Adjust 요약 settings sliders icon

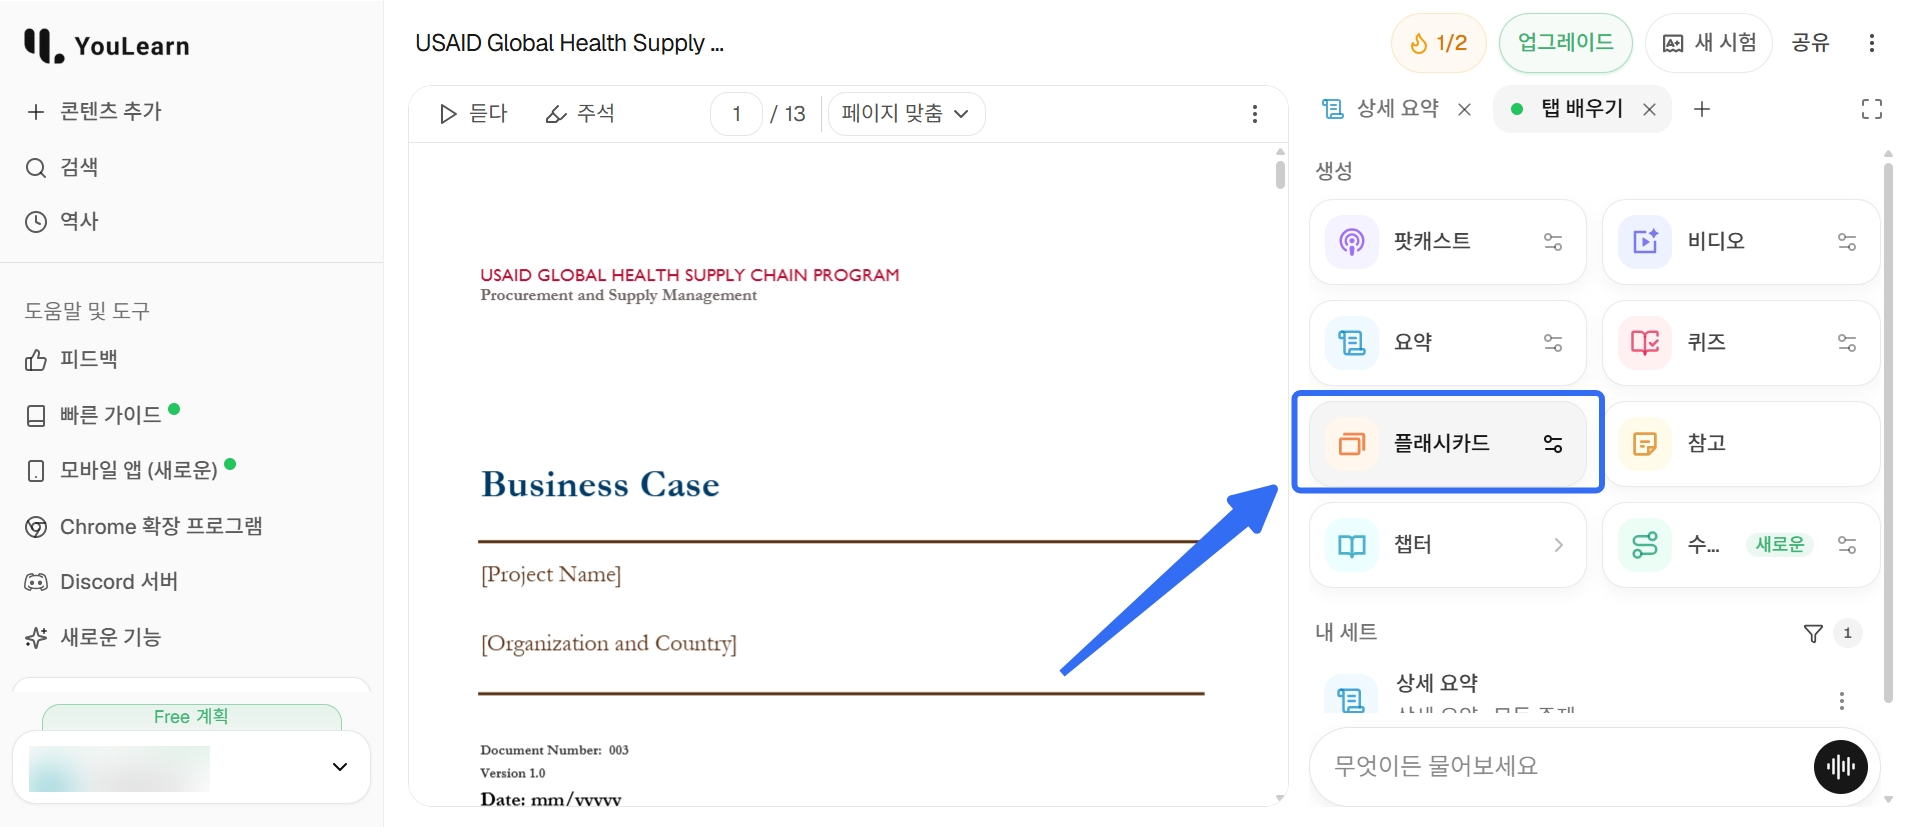pyautogui.click(x=1553, y=343)
